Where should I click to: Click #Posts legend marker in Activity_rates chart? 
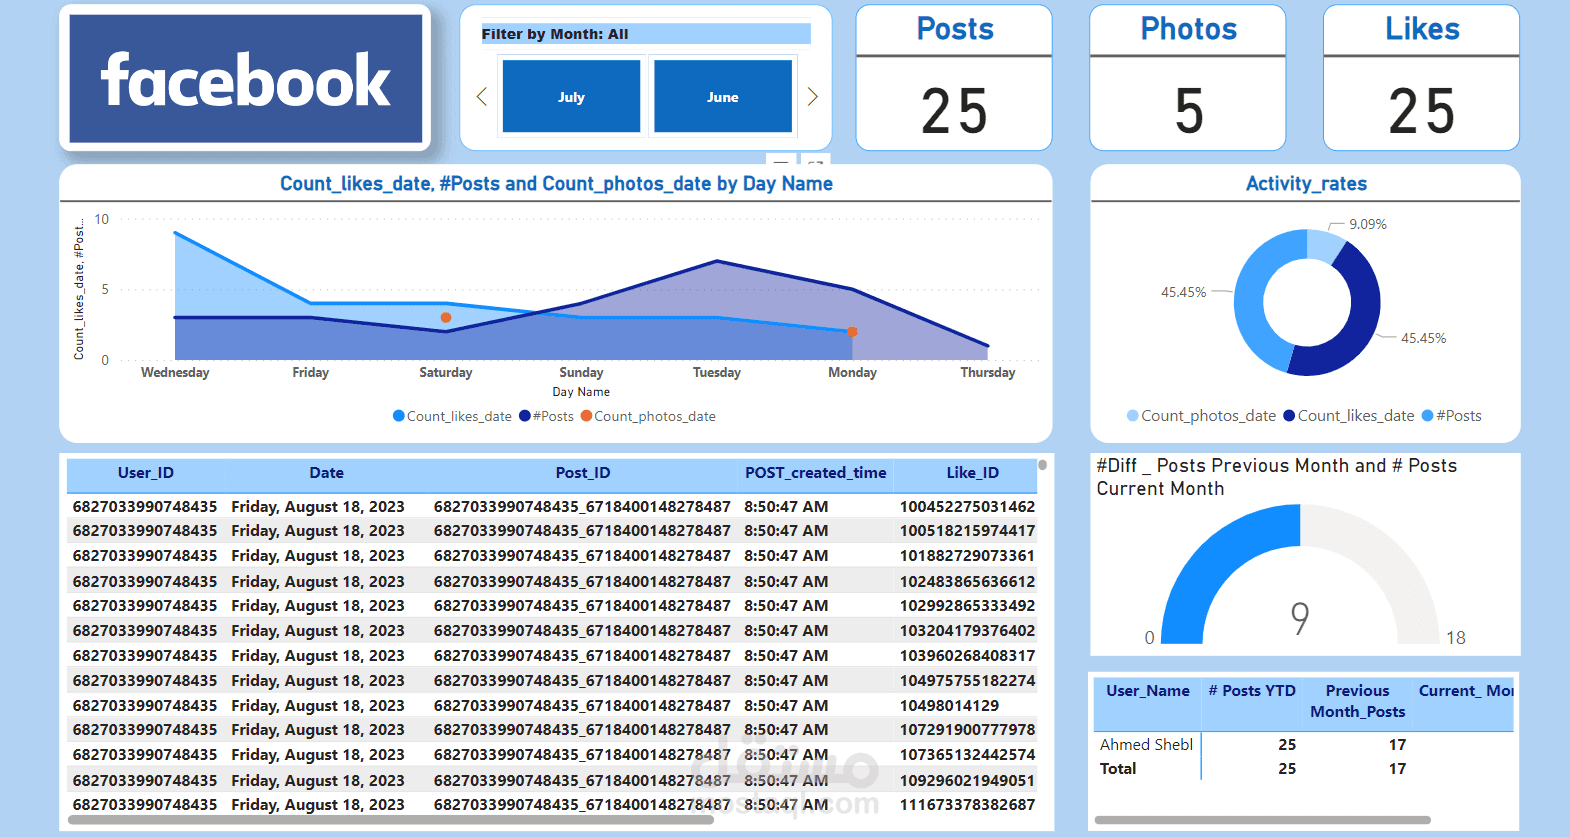[x=1428, y=416]
